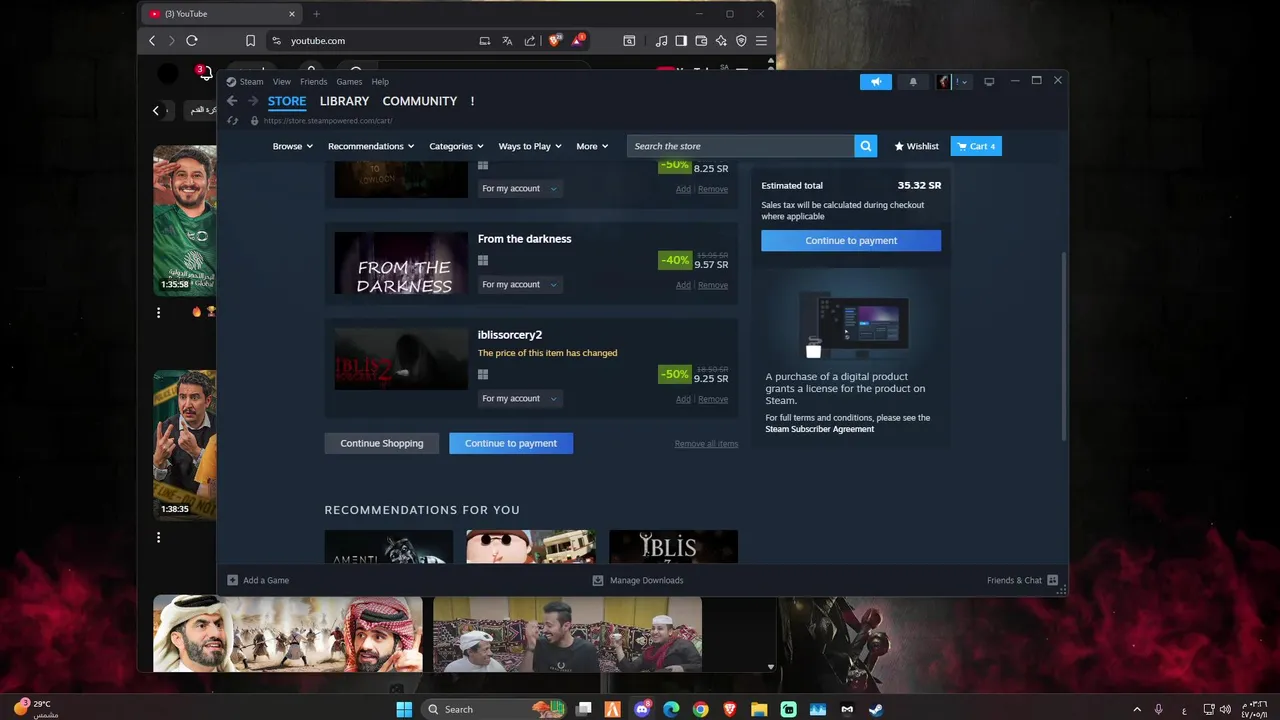Open the From the darkness game thumbnail
Screen dimensions: 1280x720
pyautogui.click(x=401, y=265)
